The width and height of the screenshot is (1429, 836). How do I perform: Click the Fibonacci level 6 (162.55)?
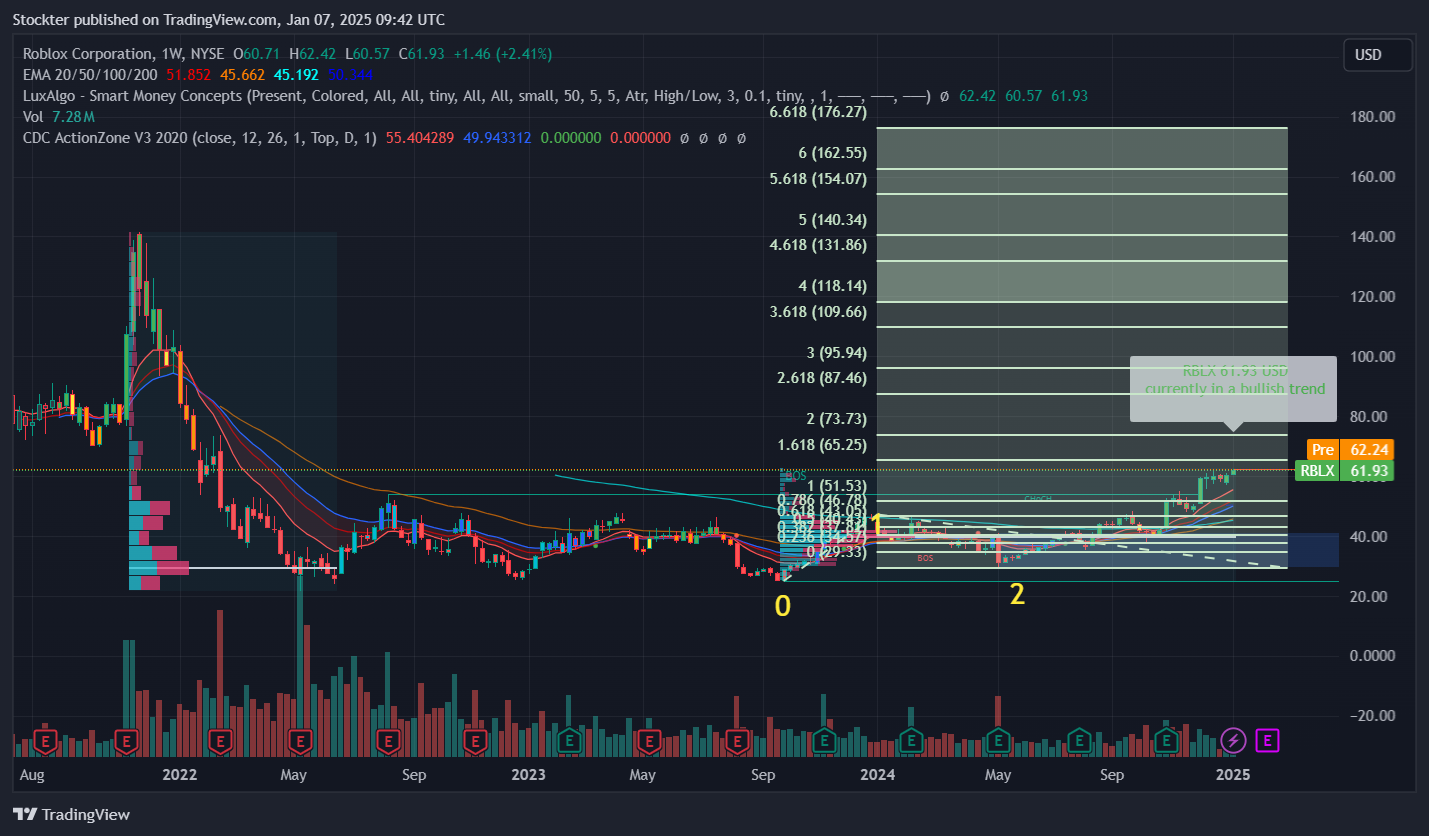[x=832, y=154]
